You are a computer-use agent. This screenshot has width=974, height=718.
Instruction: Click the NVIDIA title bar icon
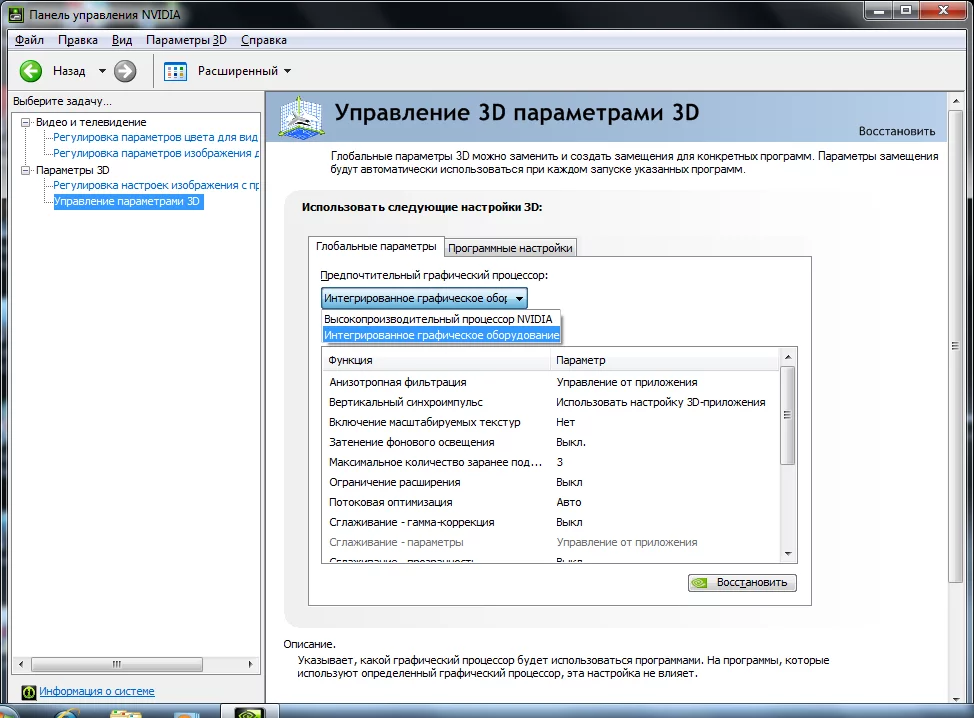tap(16, 14)
